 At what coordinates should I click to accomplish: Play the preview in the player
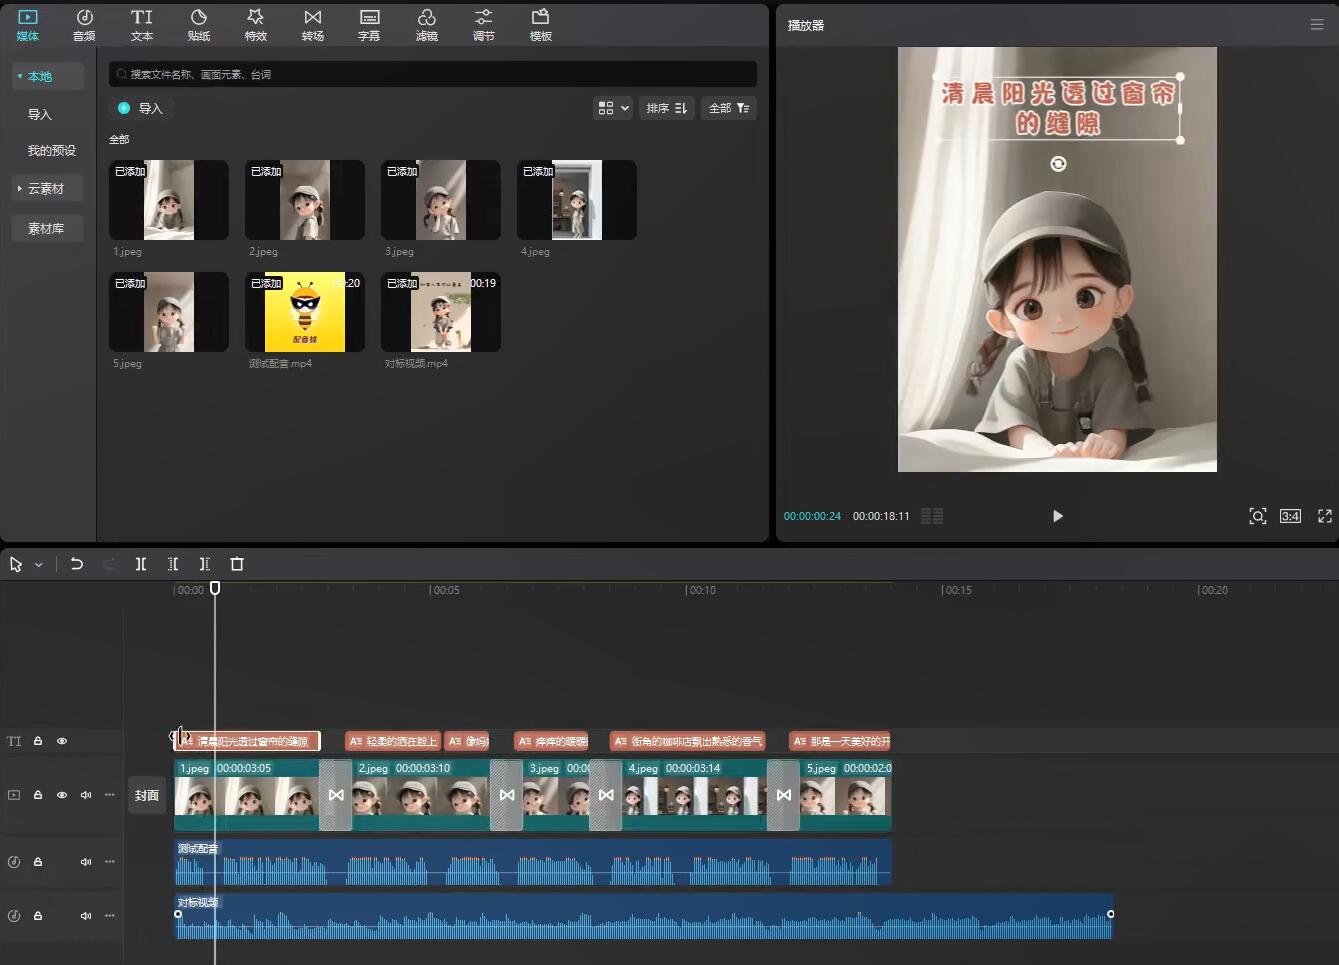(1058, 516)
